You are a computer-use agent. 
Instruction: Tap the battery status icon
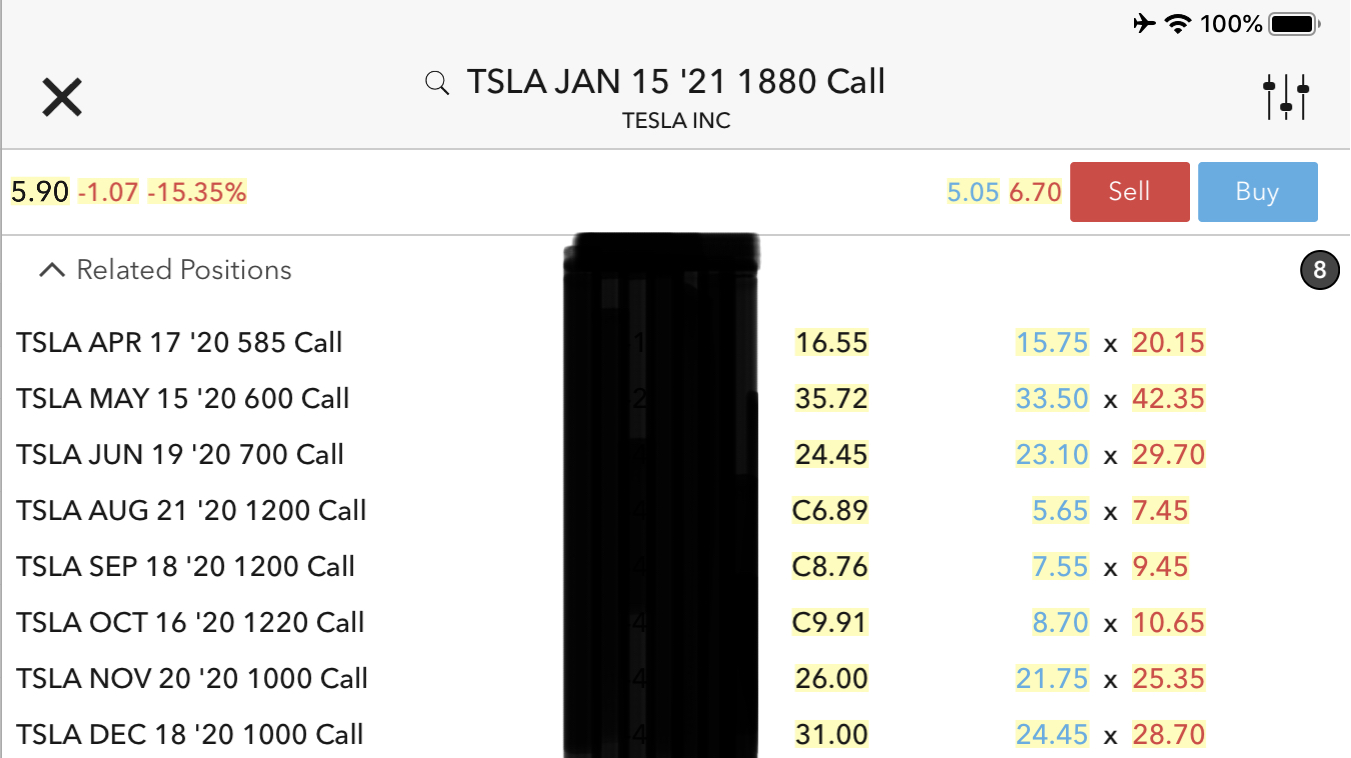[1295, 24]
